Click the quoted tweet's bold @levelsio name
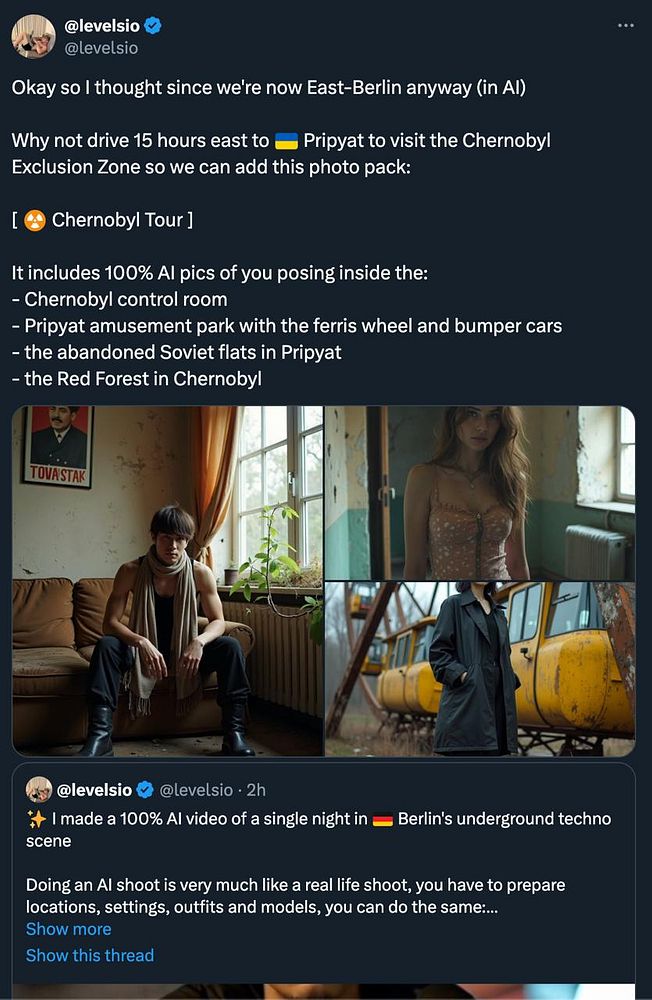Viewport: 652px width, 1000px height. coord(94,790)
